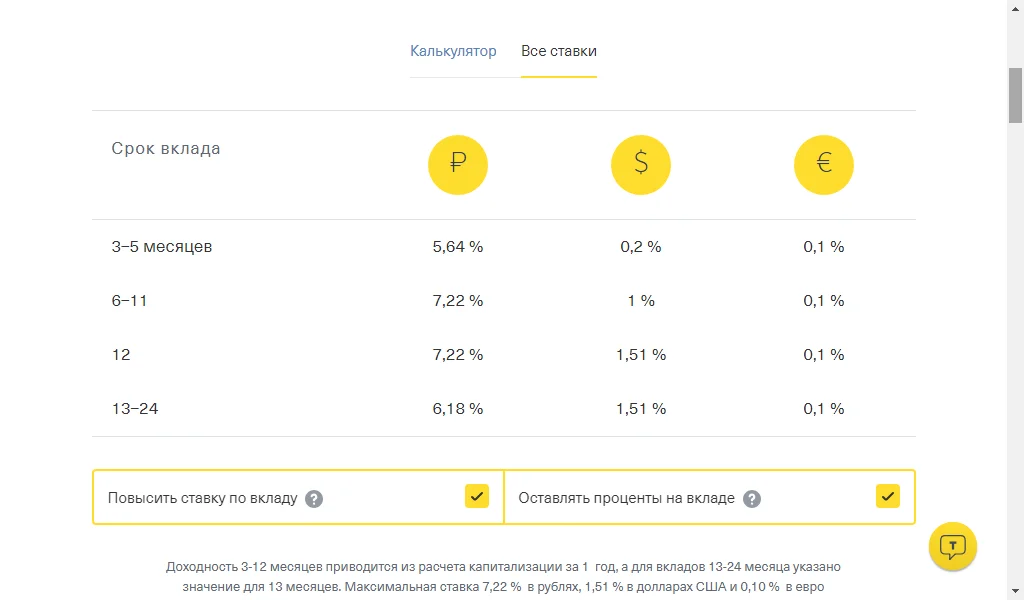The image size is (1024, 600).
Task: Click the scrollbar up arrow
Action: click(x=1015, y=8)
